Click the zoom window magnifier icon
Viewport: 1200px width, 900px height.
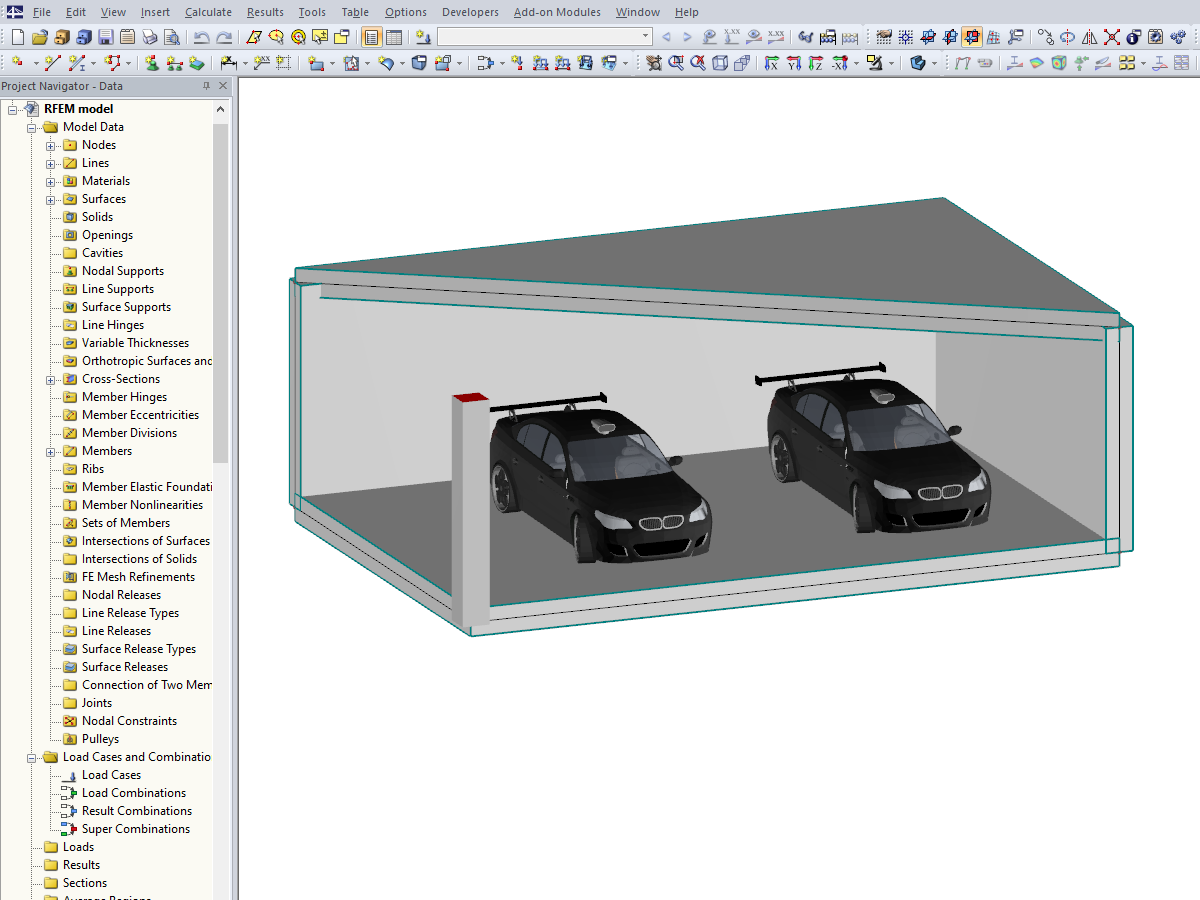click(x=676, y=63)
